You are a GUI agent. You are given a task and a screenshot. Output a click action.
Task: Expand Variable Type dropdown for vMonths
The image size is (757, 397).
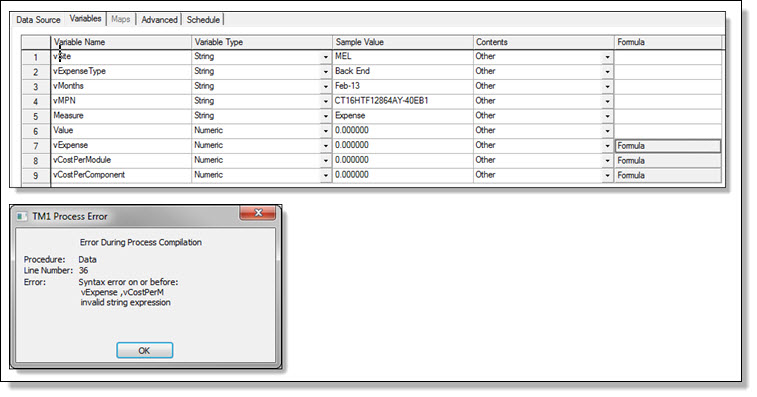tap(326, 86)
